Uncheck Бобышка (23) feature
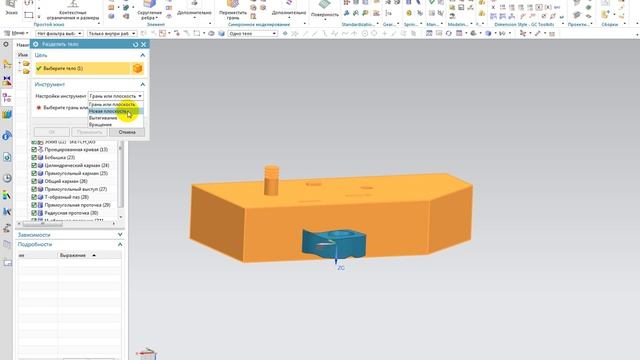The image size is (640, 360). click(x=34, y=158)
